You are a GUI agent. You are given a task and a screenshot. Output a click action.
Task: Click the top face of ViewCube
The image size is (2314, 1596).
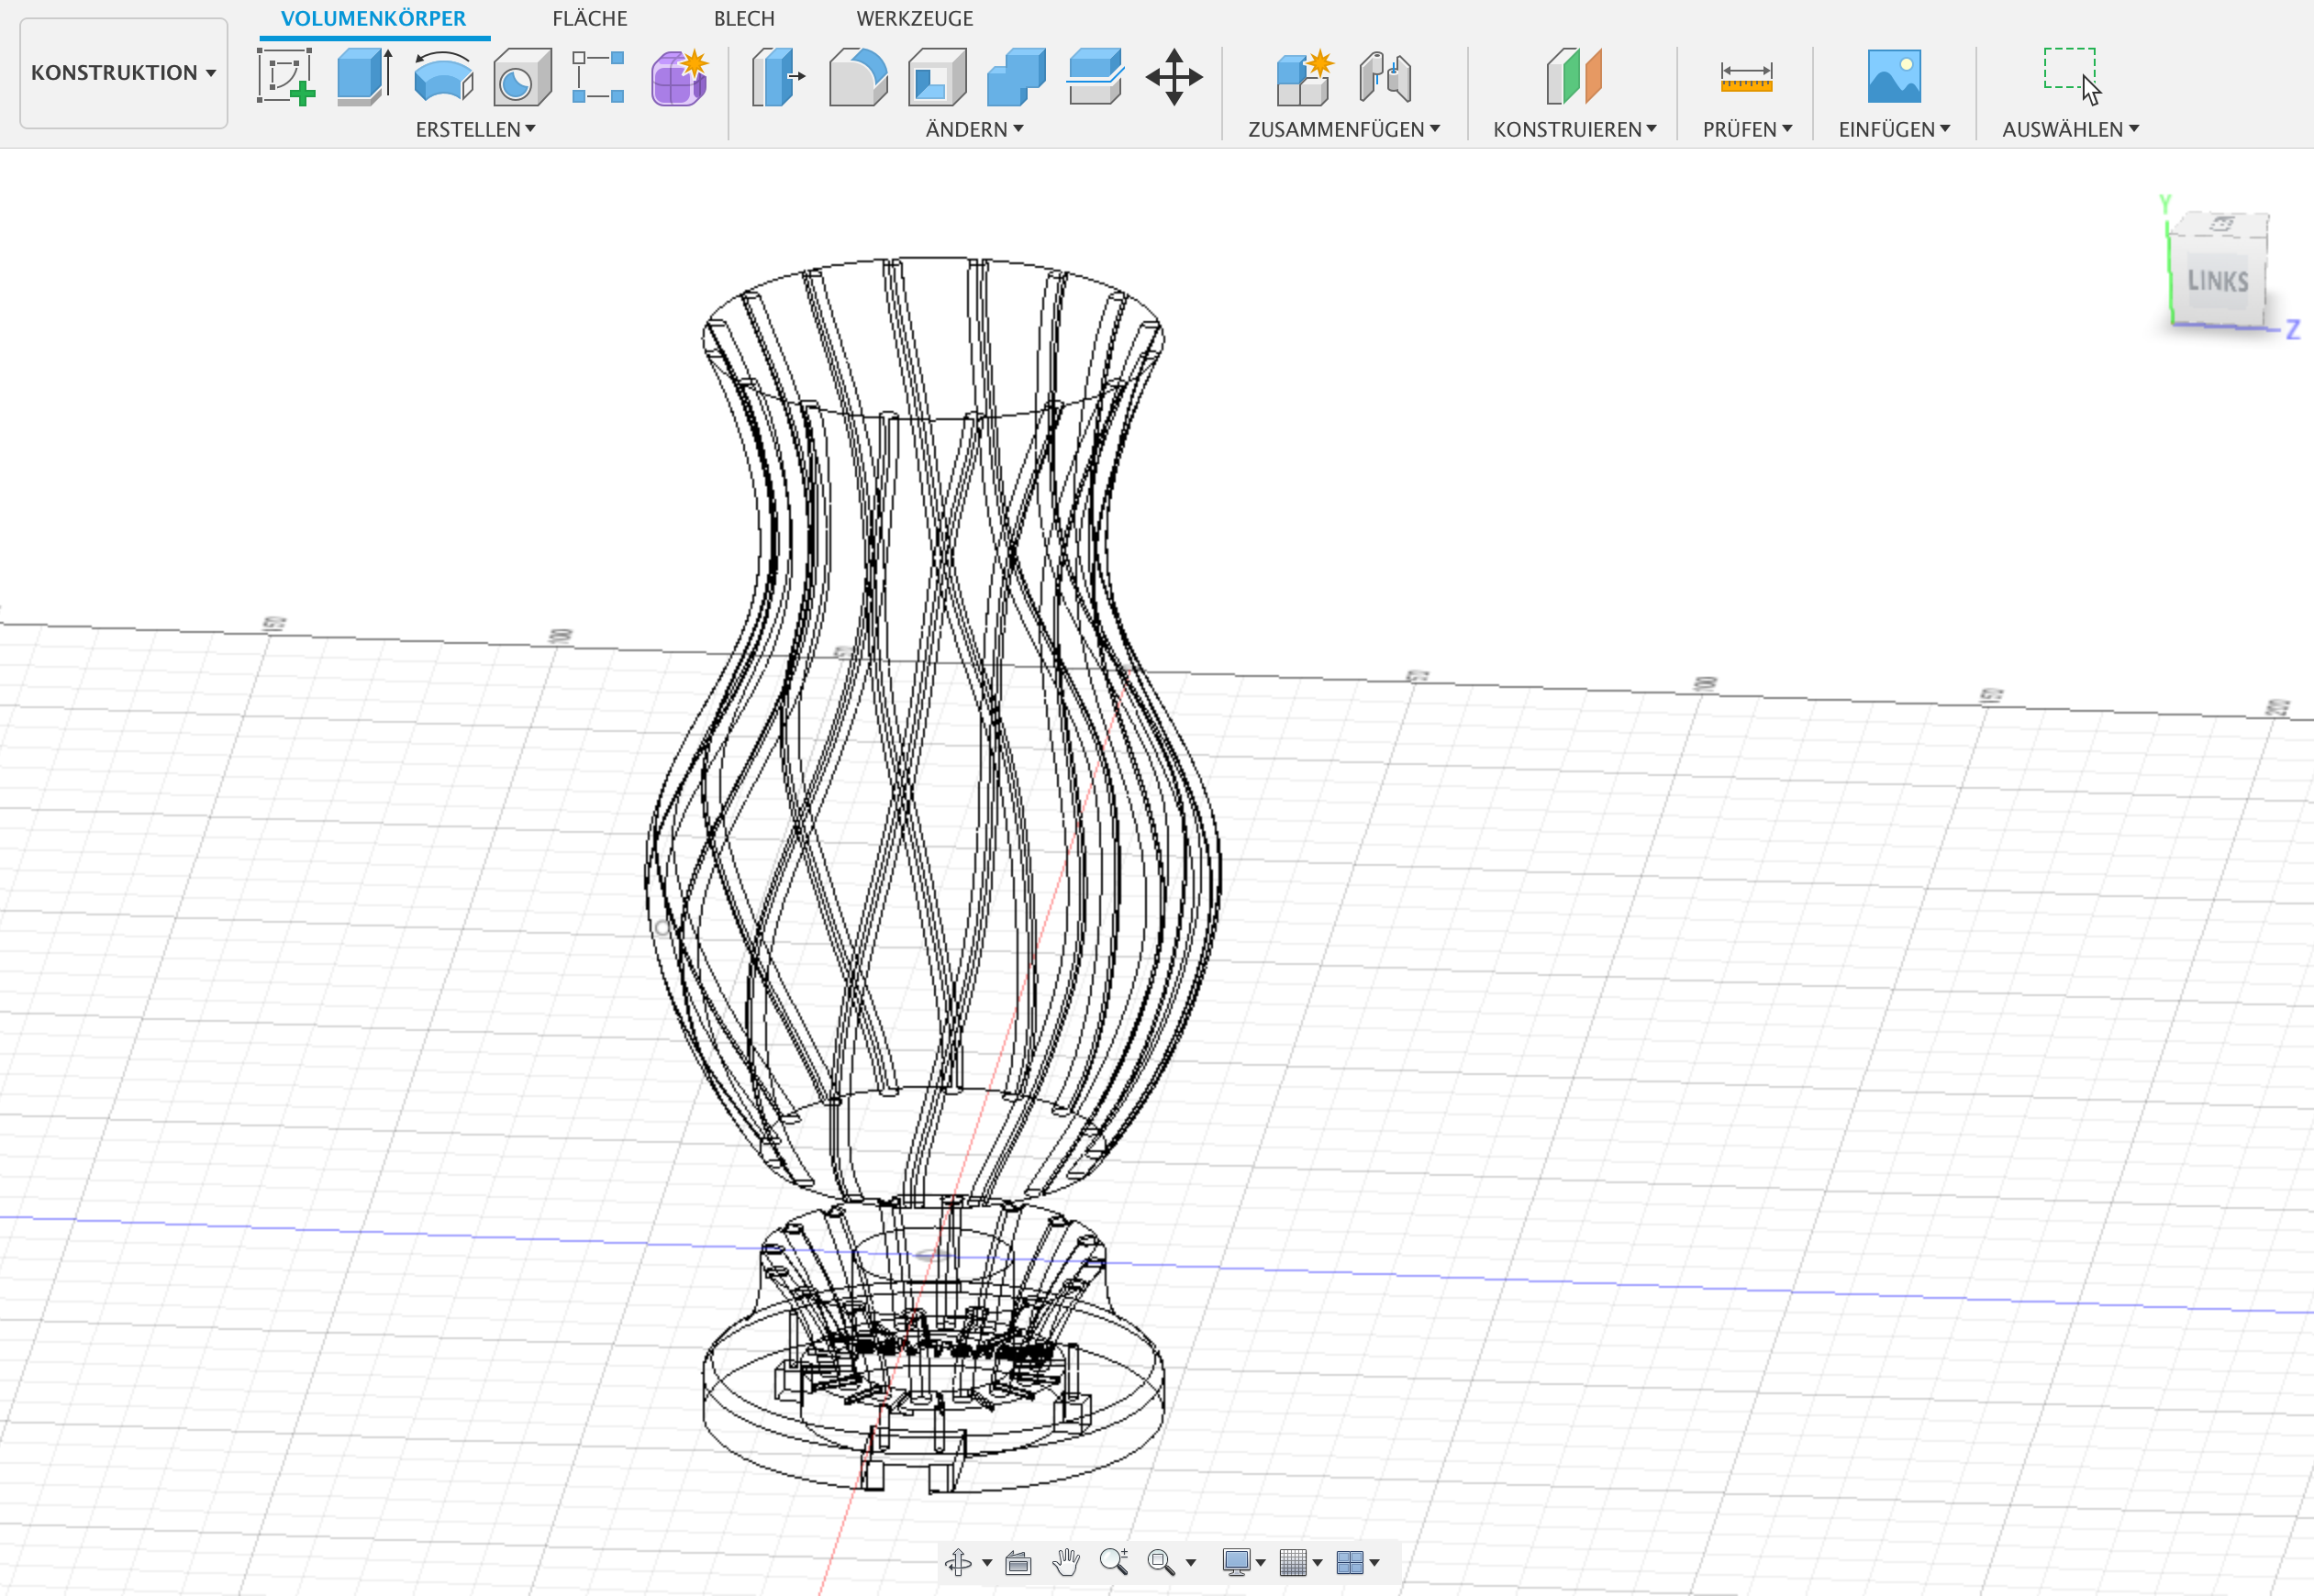click(x=2222, y=224)
